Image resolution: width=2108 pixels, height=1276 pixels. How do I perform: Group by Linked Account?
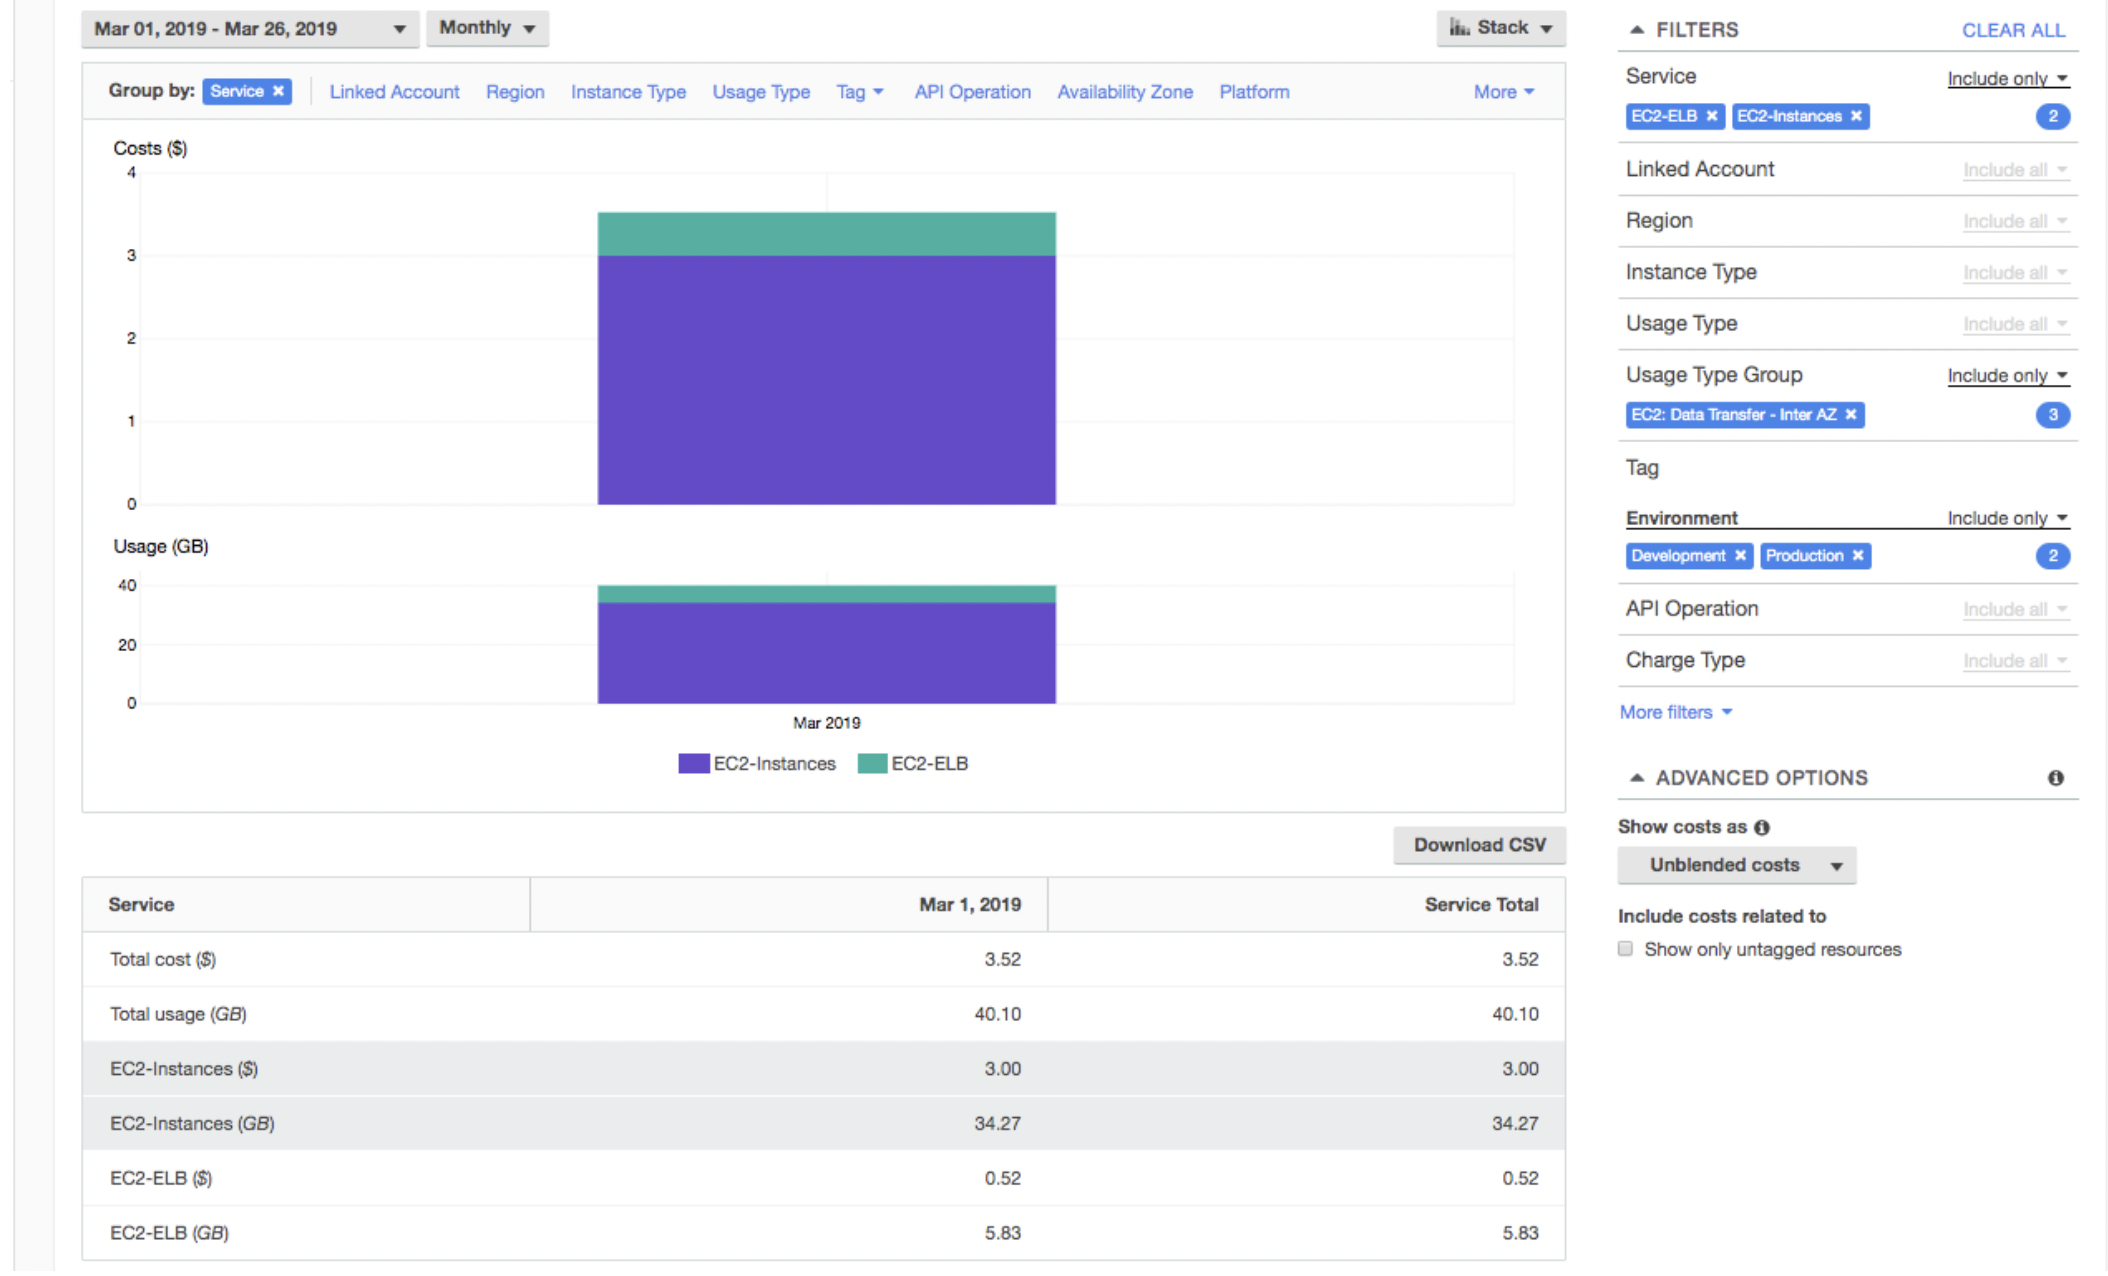click(x=394, y=91)
